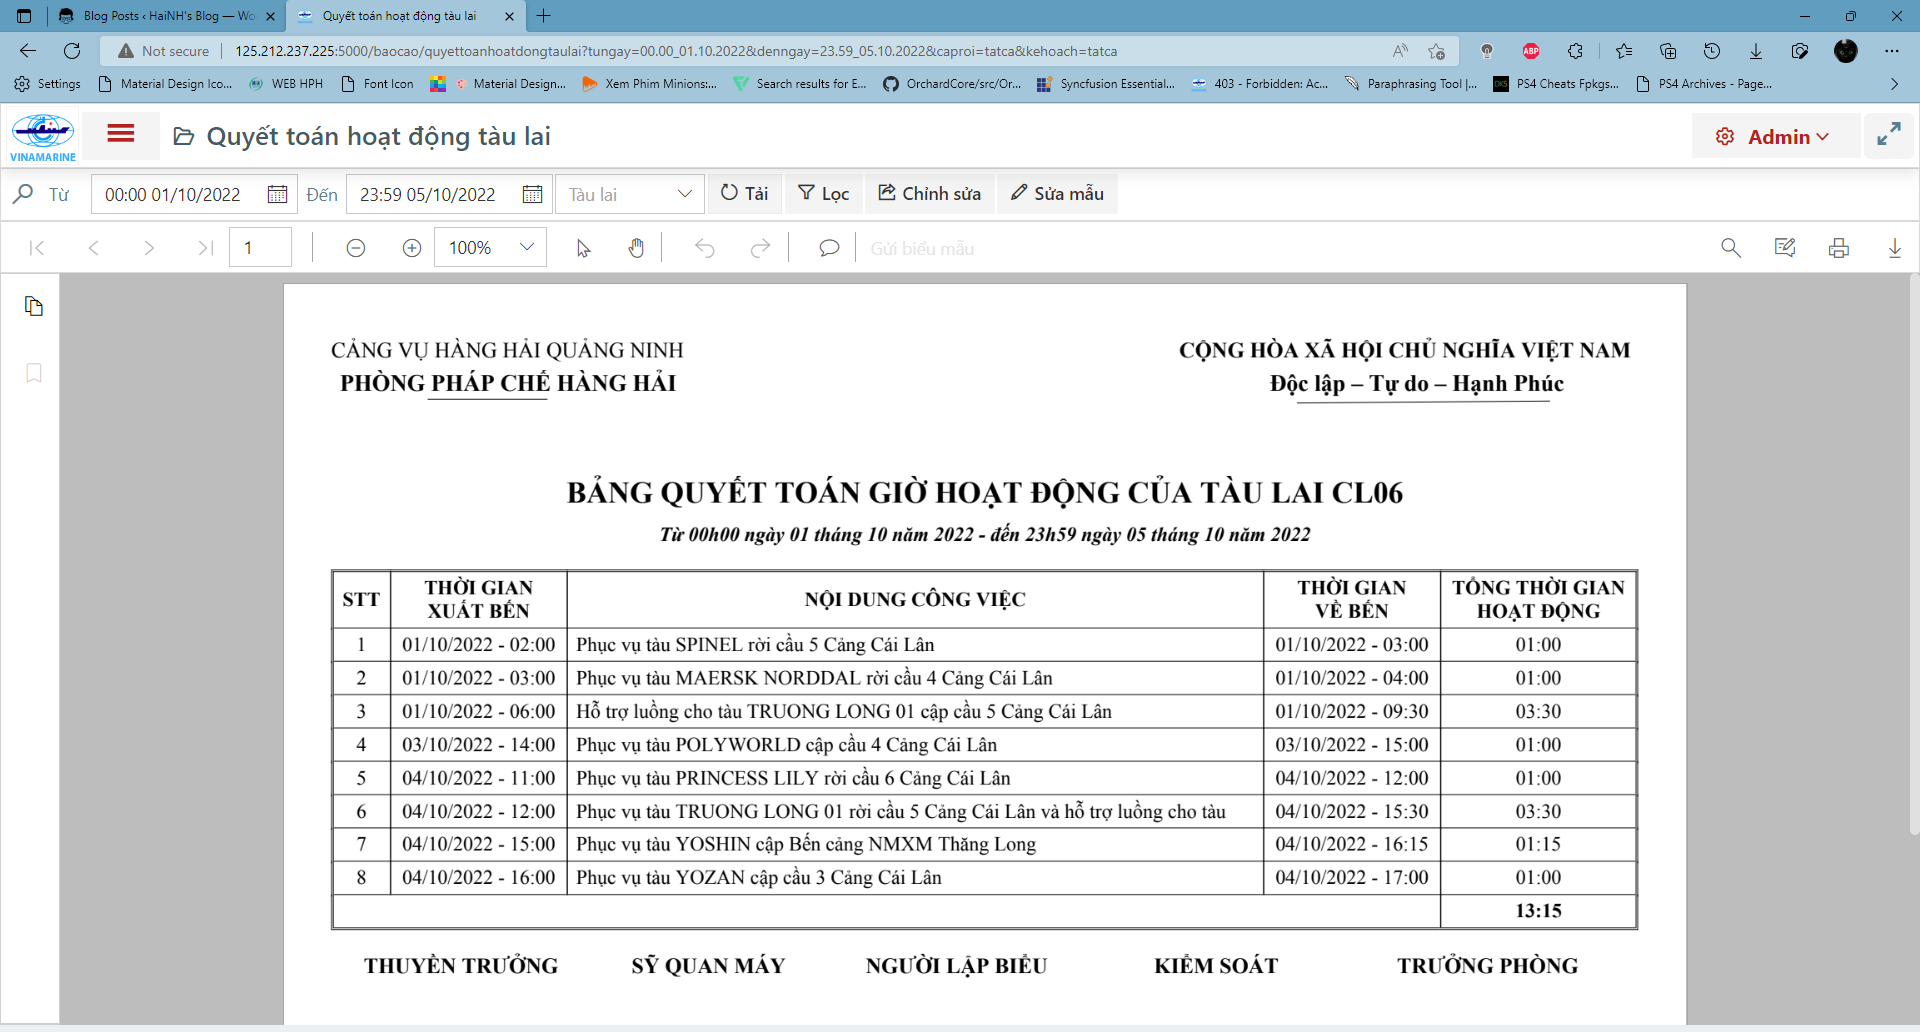Toggle fullscreen mode with expand arrows
Screen dimensions: 1920x1032
[1888, 135]
